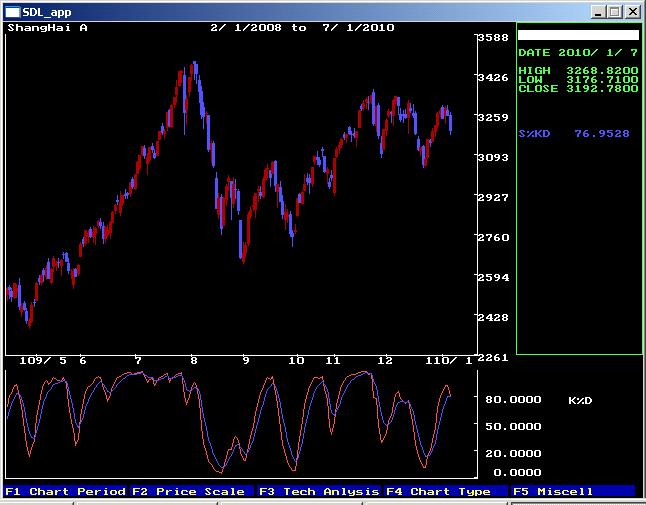
Task: Click the 2261 price axis label
Action: tap(494, 357)
